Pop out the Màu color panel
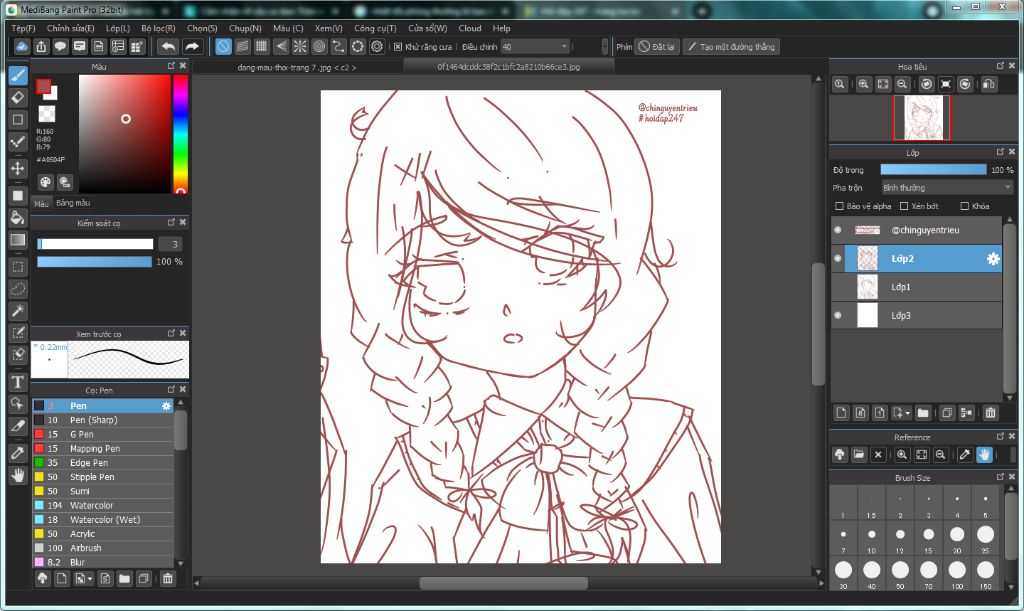Viewport: 1024px width, 611px height. [x=171, y=66]
